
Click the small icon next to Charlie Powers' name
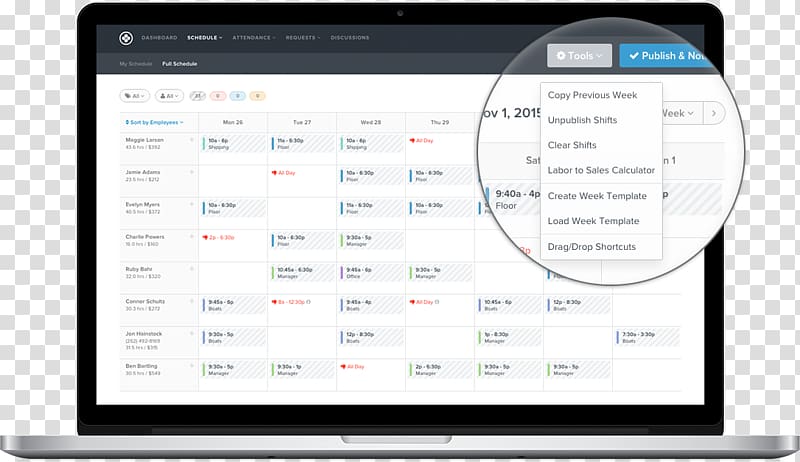[x=192, y=237]
